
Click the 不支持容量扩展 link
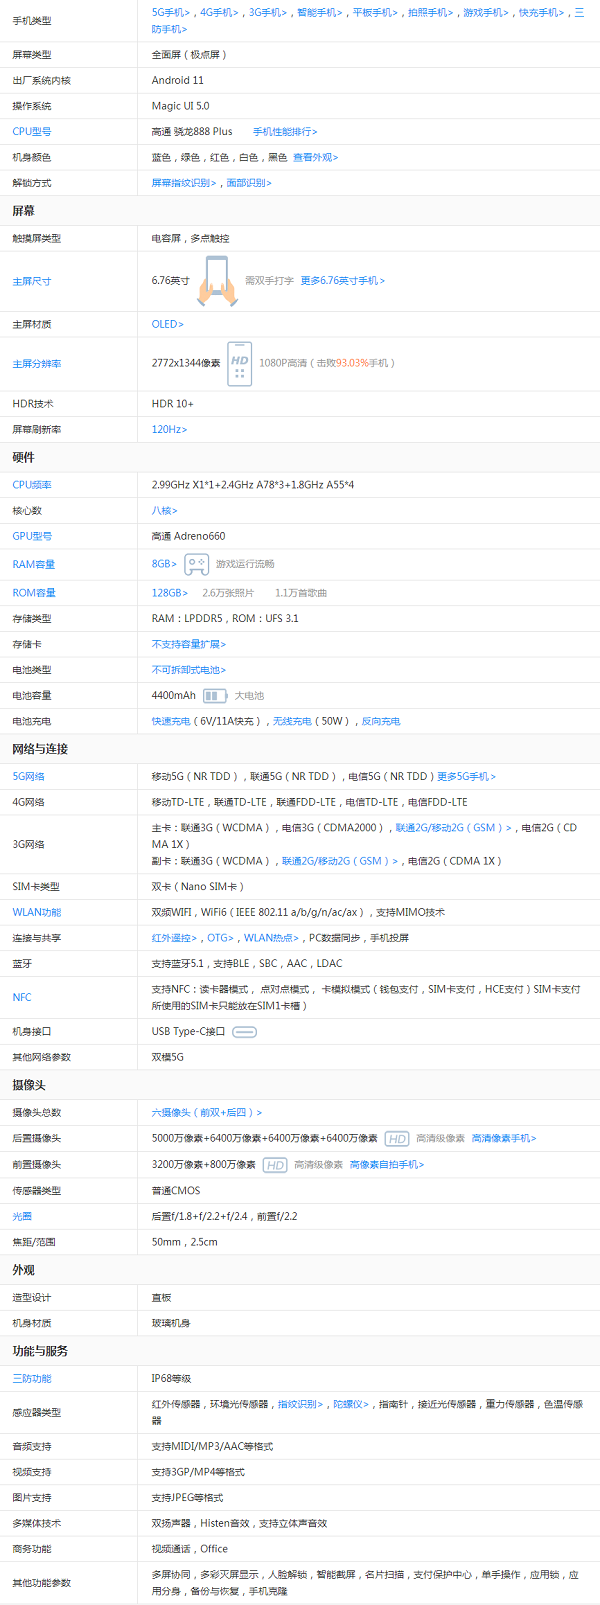point(188,645)
